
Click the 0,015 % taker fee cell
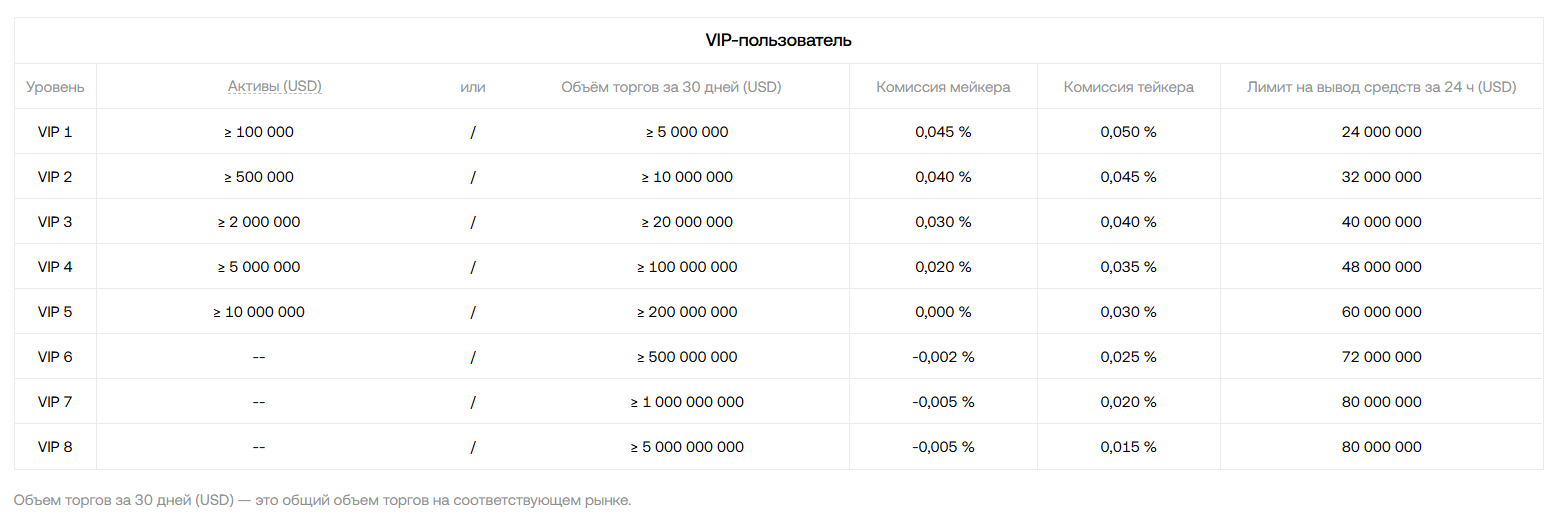pyautogui.click(x=1128, y=447)
